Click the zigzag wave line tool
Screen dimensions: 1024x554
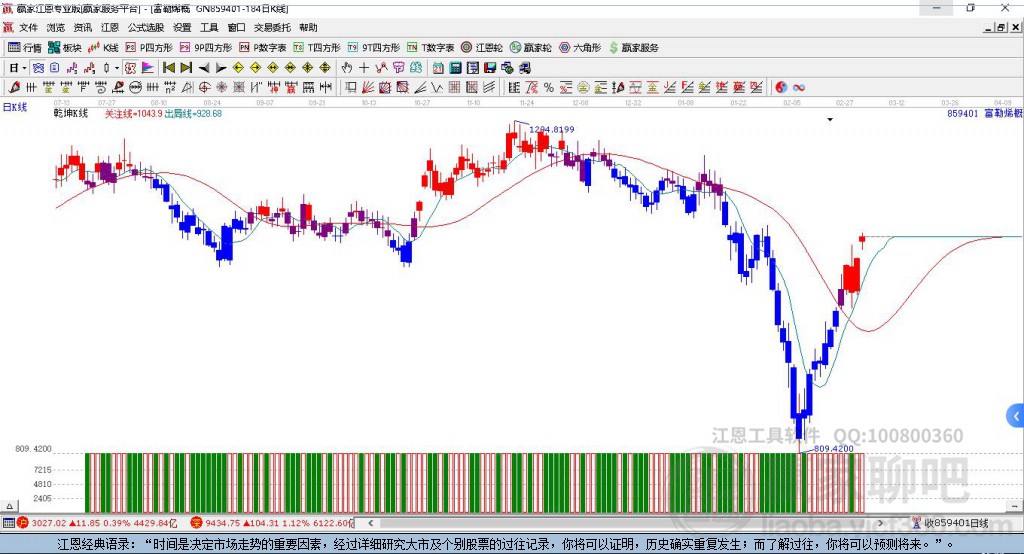pos(436,87)
